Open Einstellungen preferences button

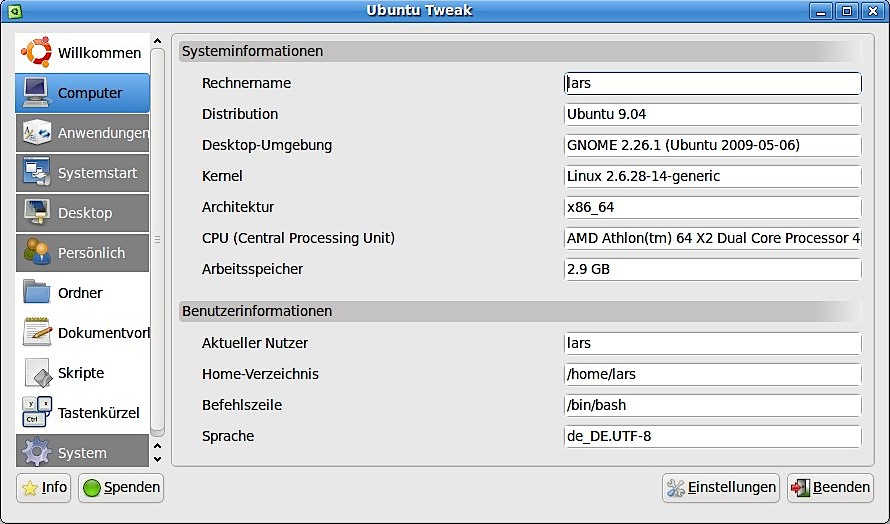pyautogui.click(x=721, y=488)
